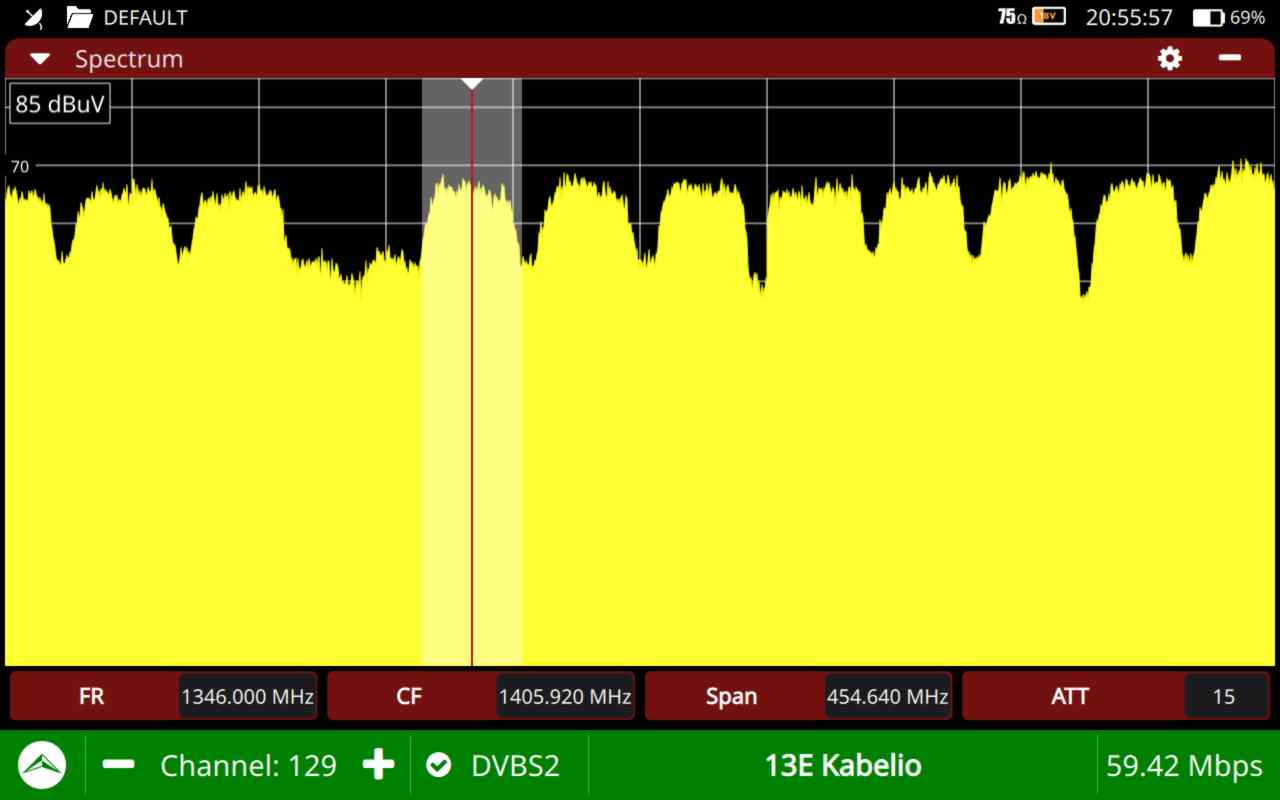Decrease channel with the minus button

[119, 765]
